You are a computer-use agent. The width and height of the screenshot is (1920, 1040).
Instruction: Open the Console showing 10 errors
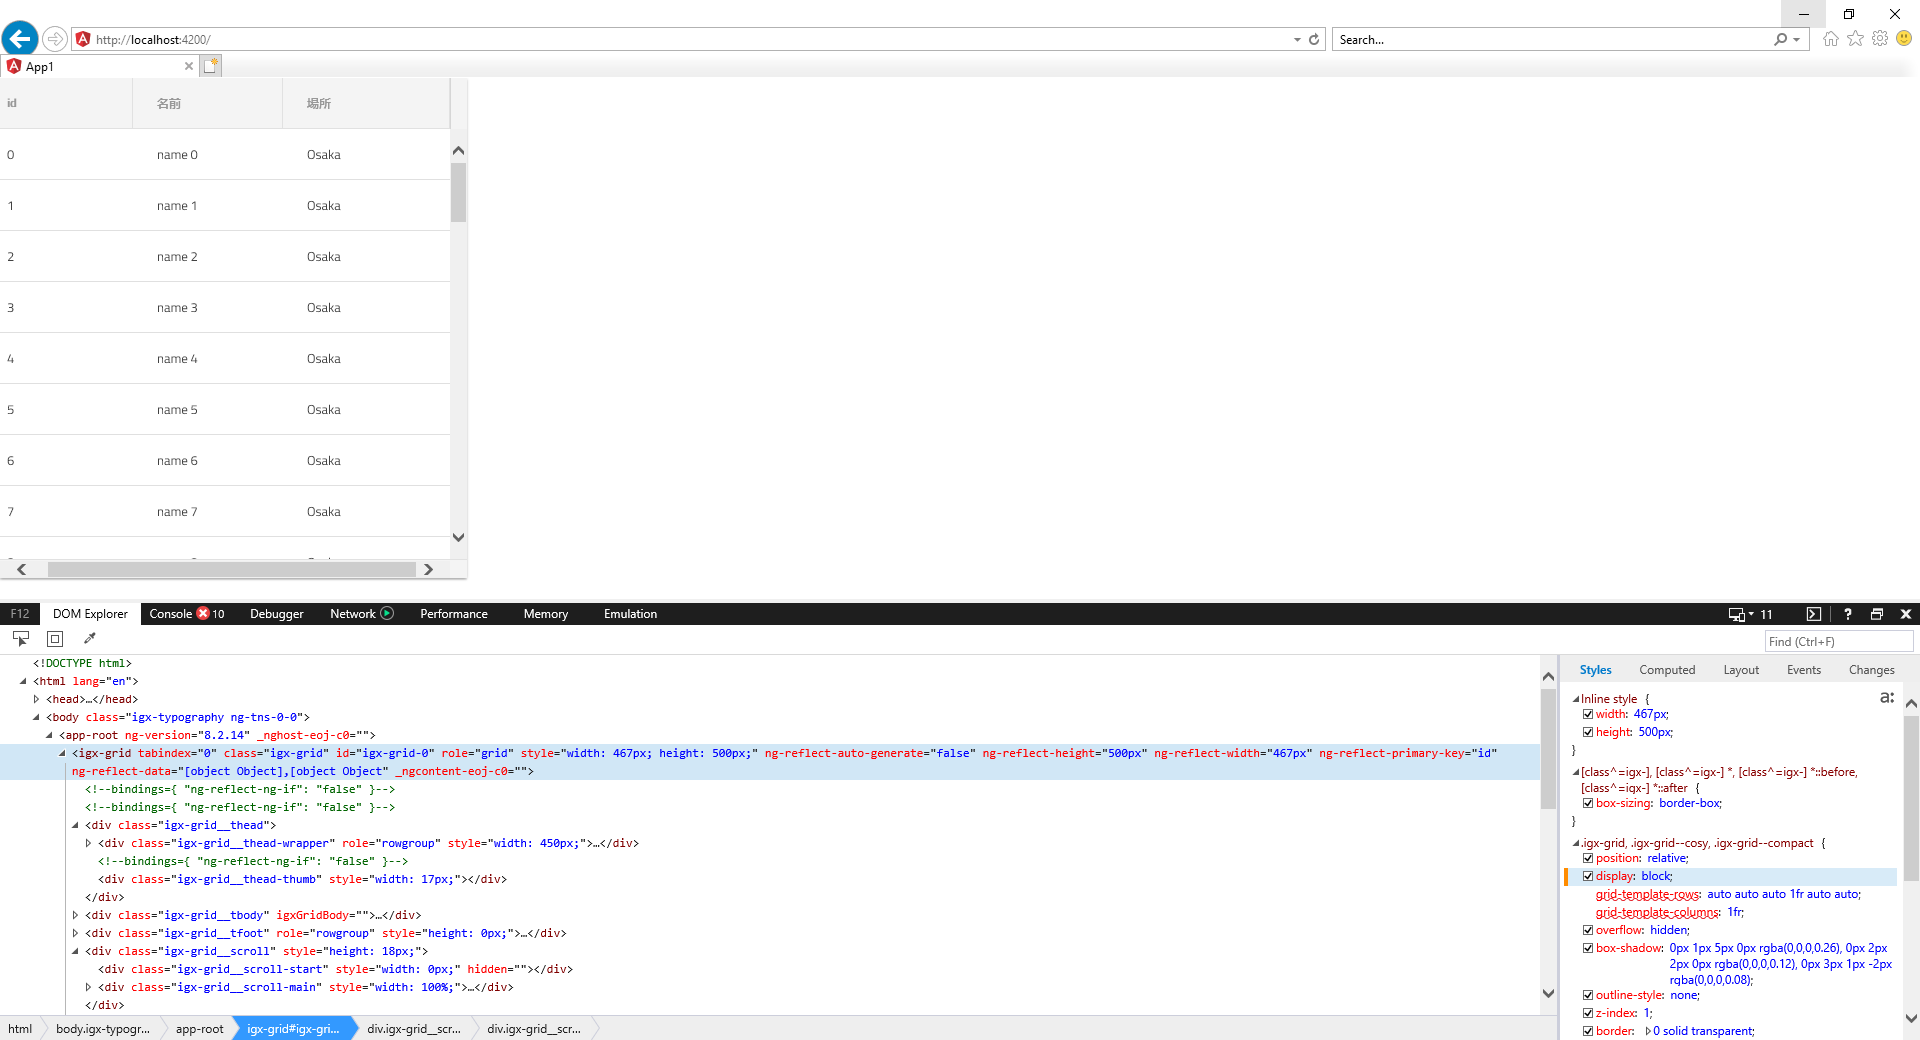[x=186, y=614]
